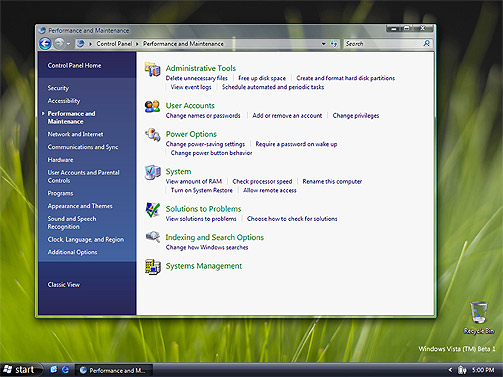Open Appearance and Themes category

click(x=80, y=206)
